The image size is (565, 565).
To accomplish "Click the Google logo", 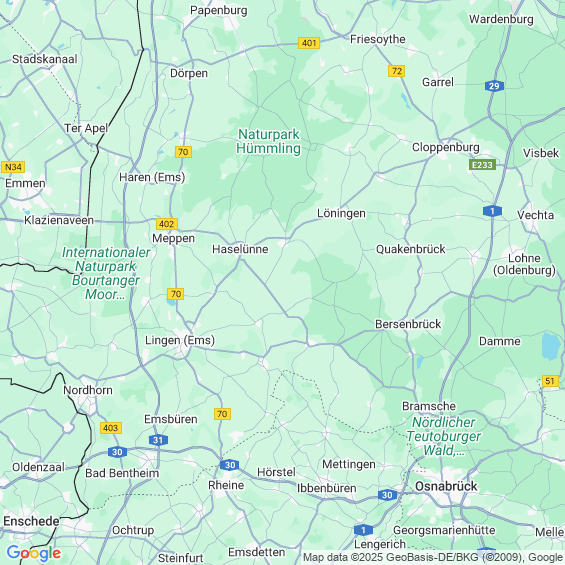I will coord(34,553).
